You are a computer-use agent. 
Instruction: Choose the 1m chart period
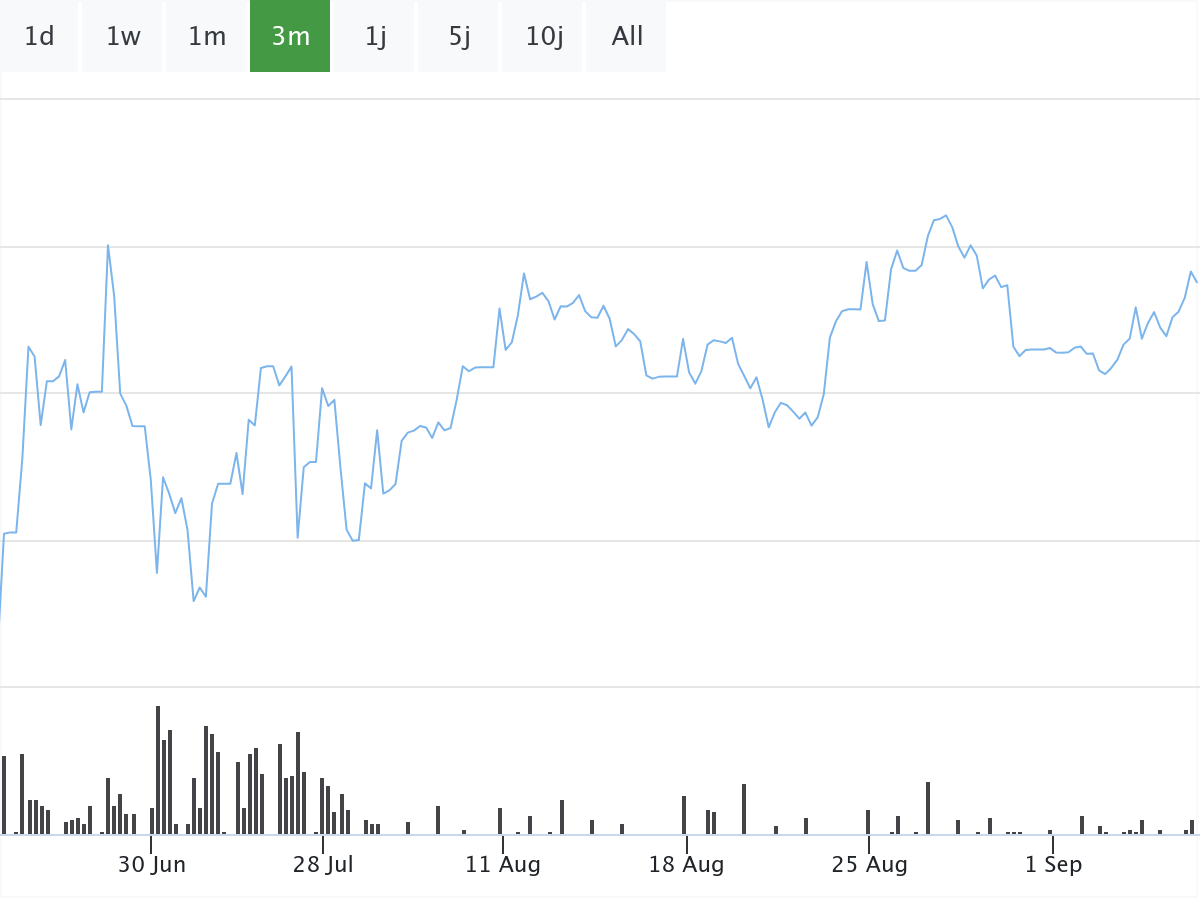tap(207, 37)
